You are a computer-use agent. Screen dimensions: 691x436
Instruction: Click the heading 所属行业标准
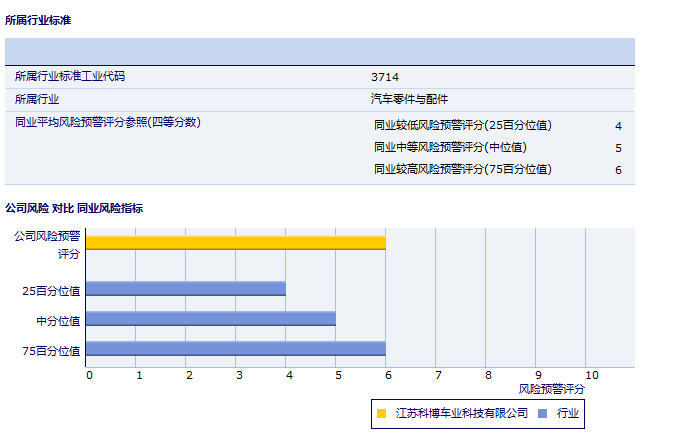pyautogui.click(x=38, y=20)
